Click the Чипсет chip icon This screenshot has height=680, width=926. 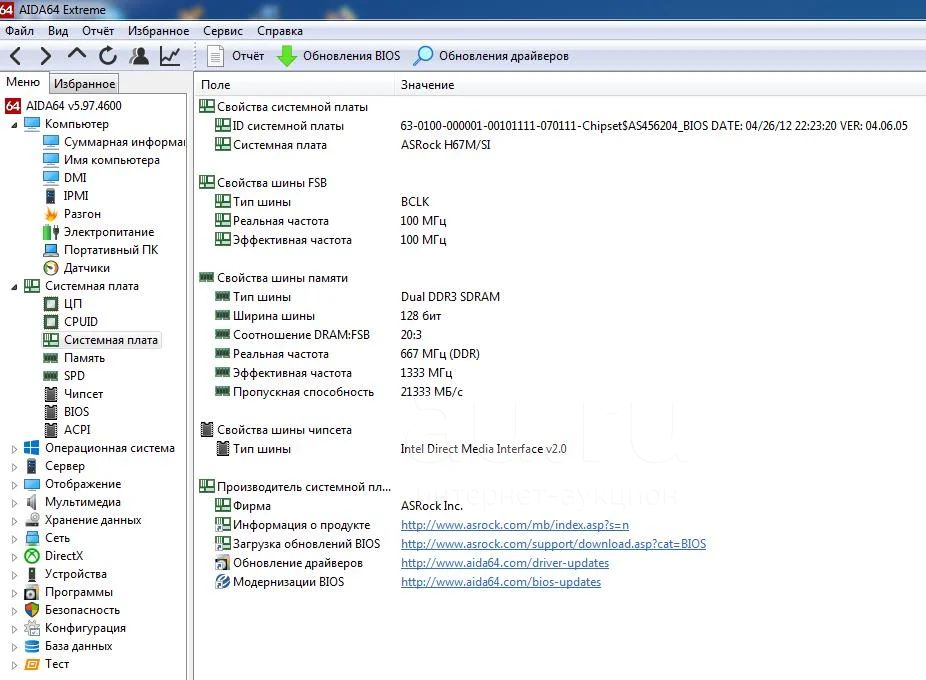(x=51, y=394)
